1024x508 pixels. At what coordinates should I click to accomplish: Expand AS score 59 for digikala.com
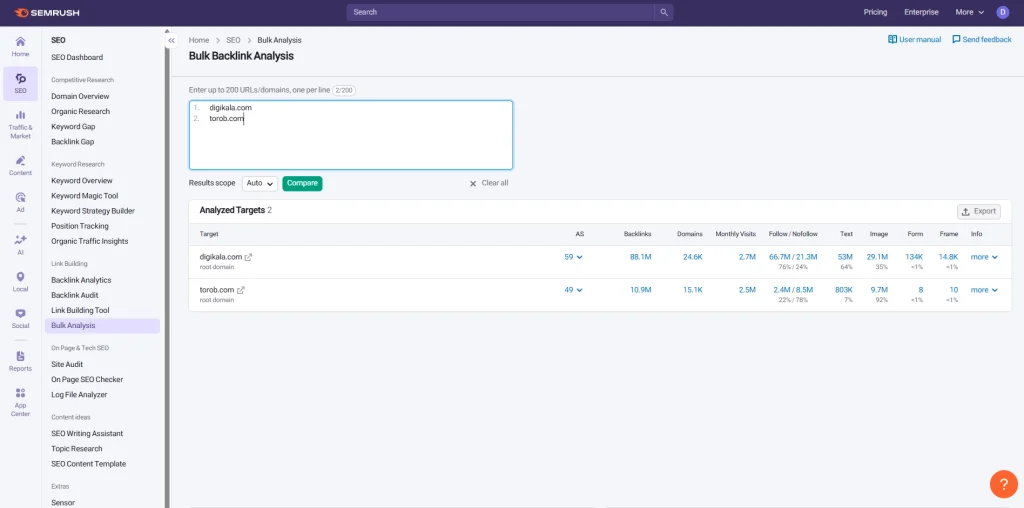tap(573, 257)
